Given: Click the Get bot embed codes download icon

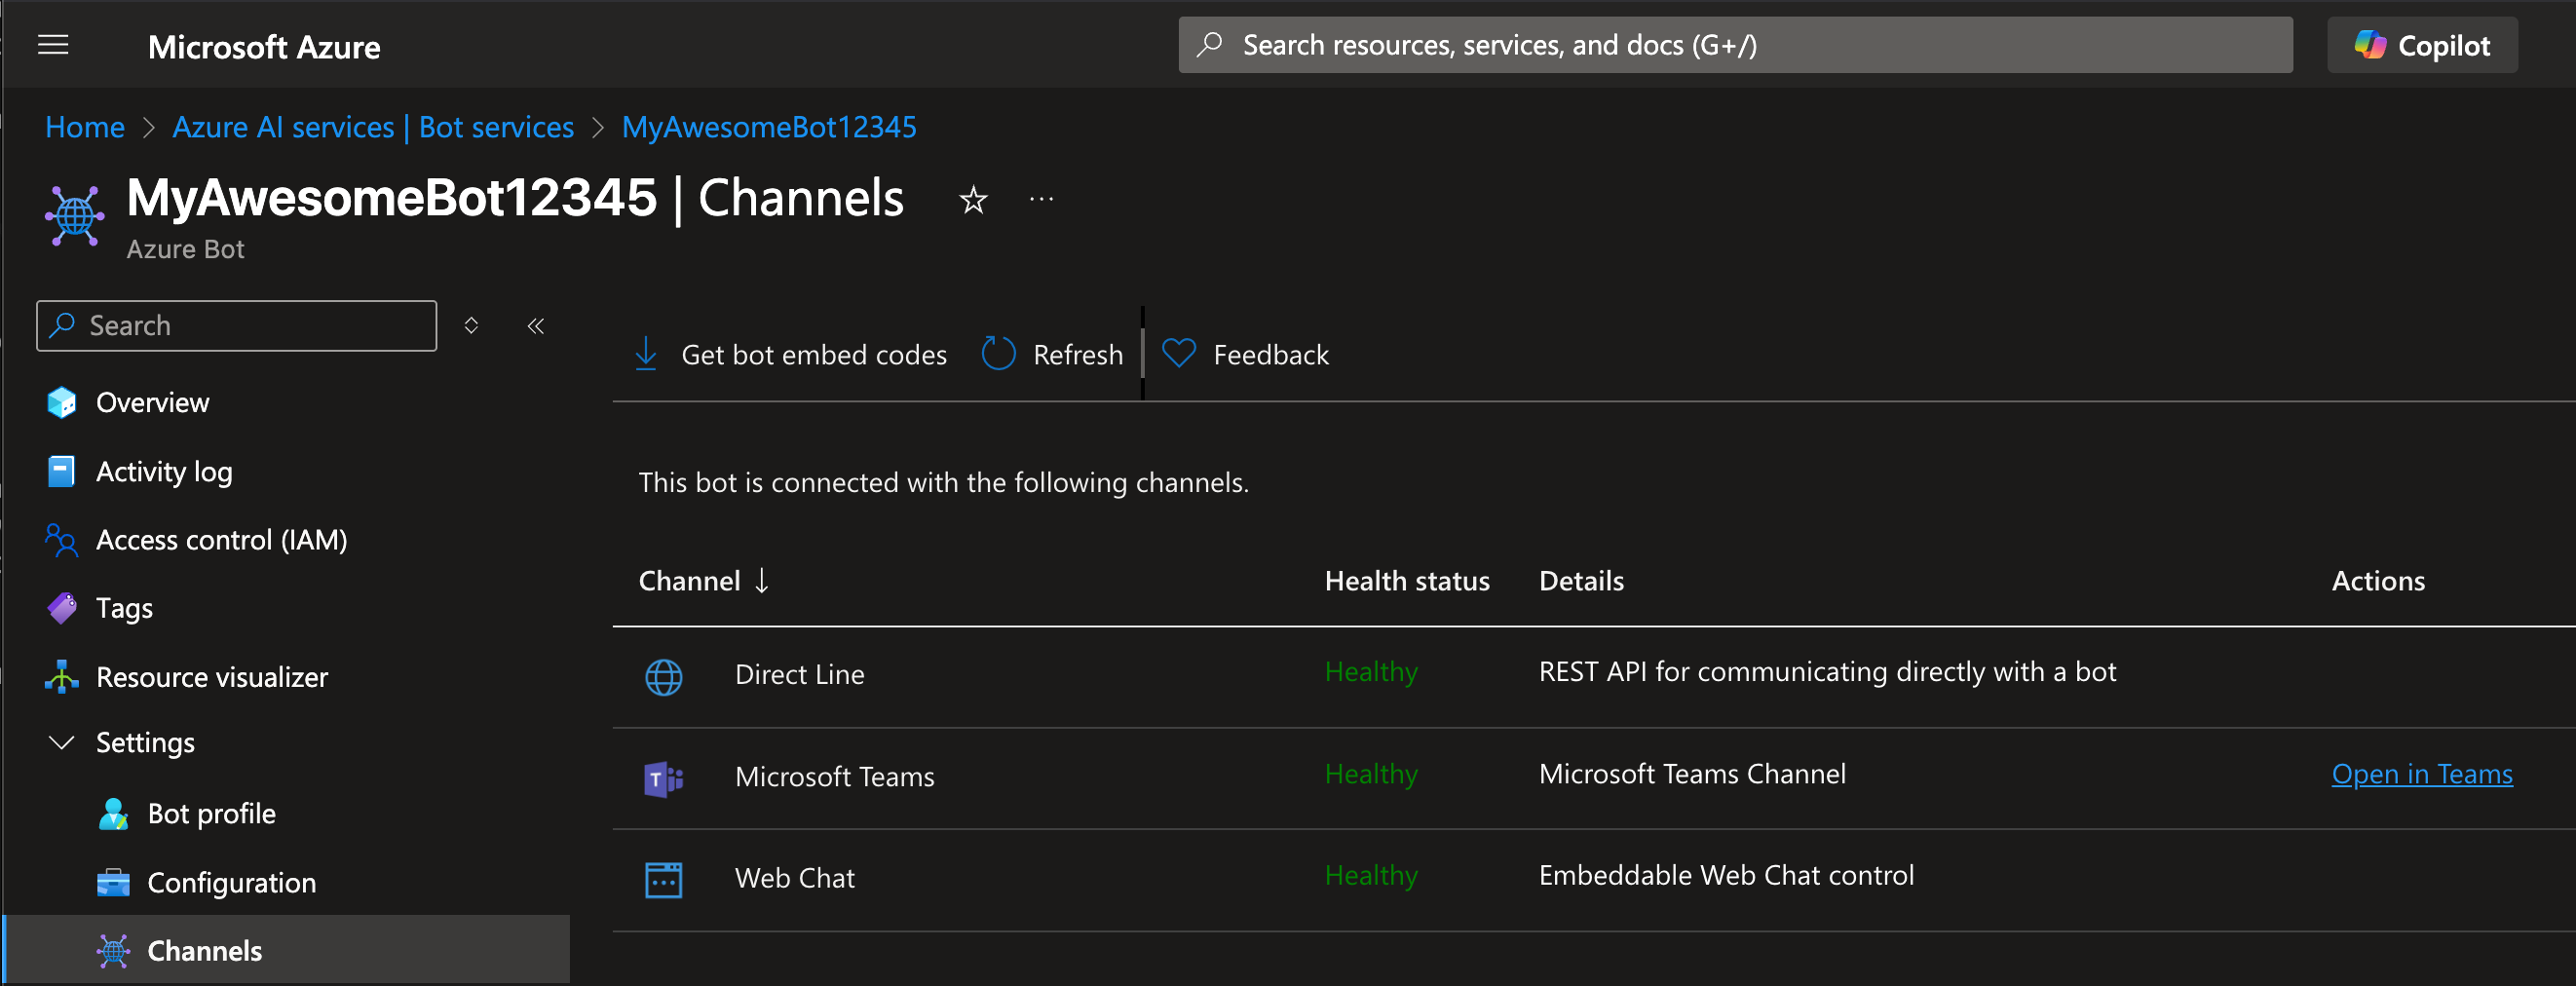Looking at the screenshot, I should (x=646, y=354).
